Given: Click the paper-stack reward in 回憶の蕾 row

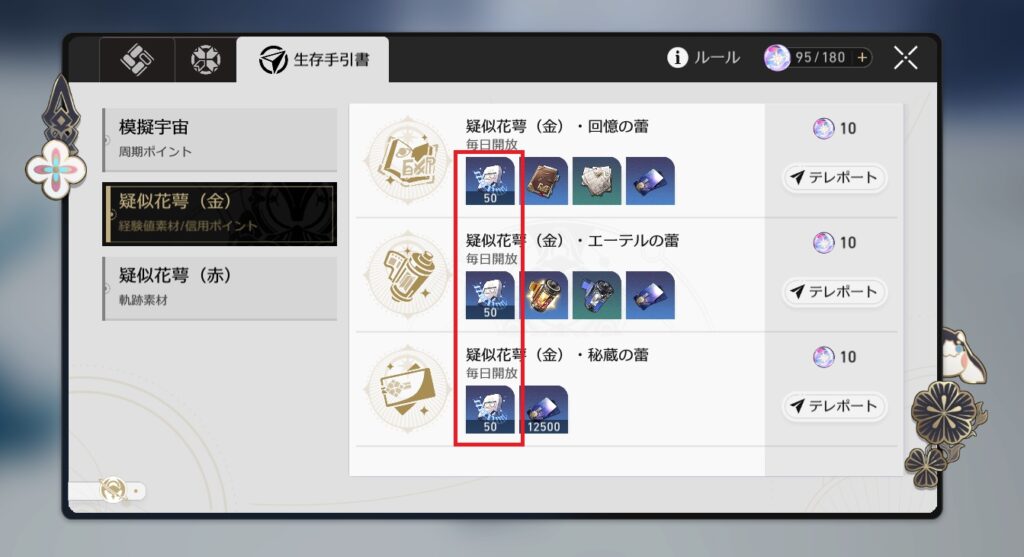Looking at the screenshot, I should pos(597,181).
